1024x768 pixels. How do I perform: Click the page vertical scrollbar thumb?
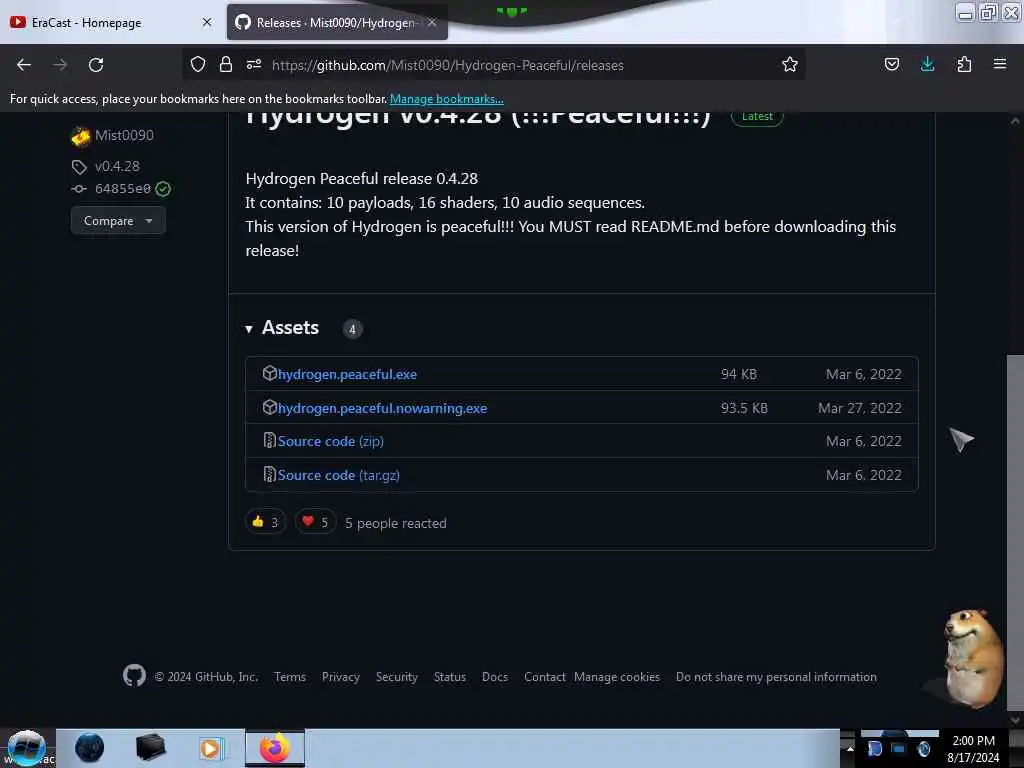coord(1015,532)
